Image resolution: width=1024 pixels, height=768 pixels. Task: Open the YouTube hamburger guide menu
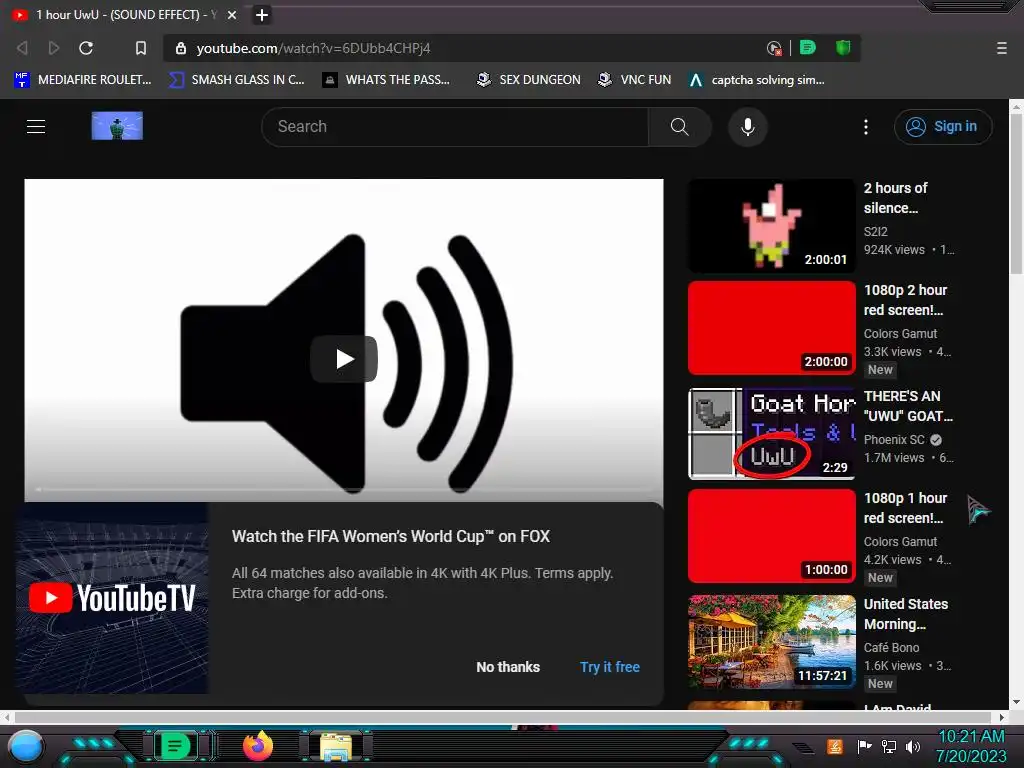(36, 127)
